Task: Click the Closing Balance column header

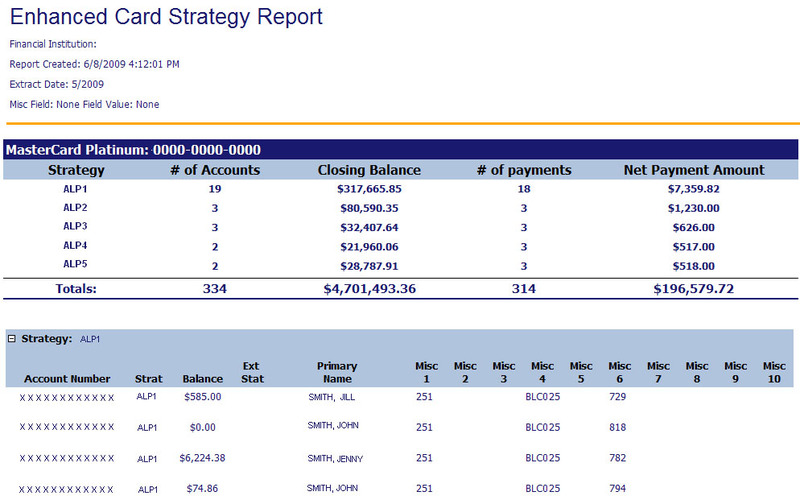Action: point(369,170)
